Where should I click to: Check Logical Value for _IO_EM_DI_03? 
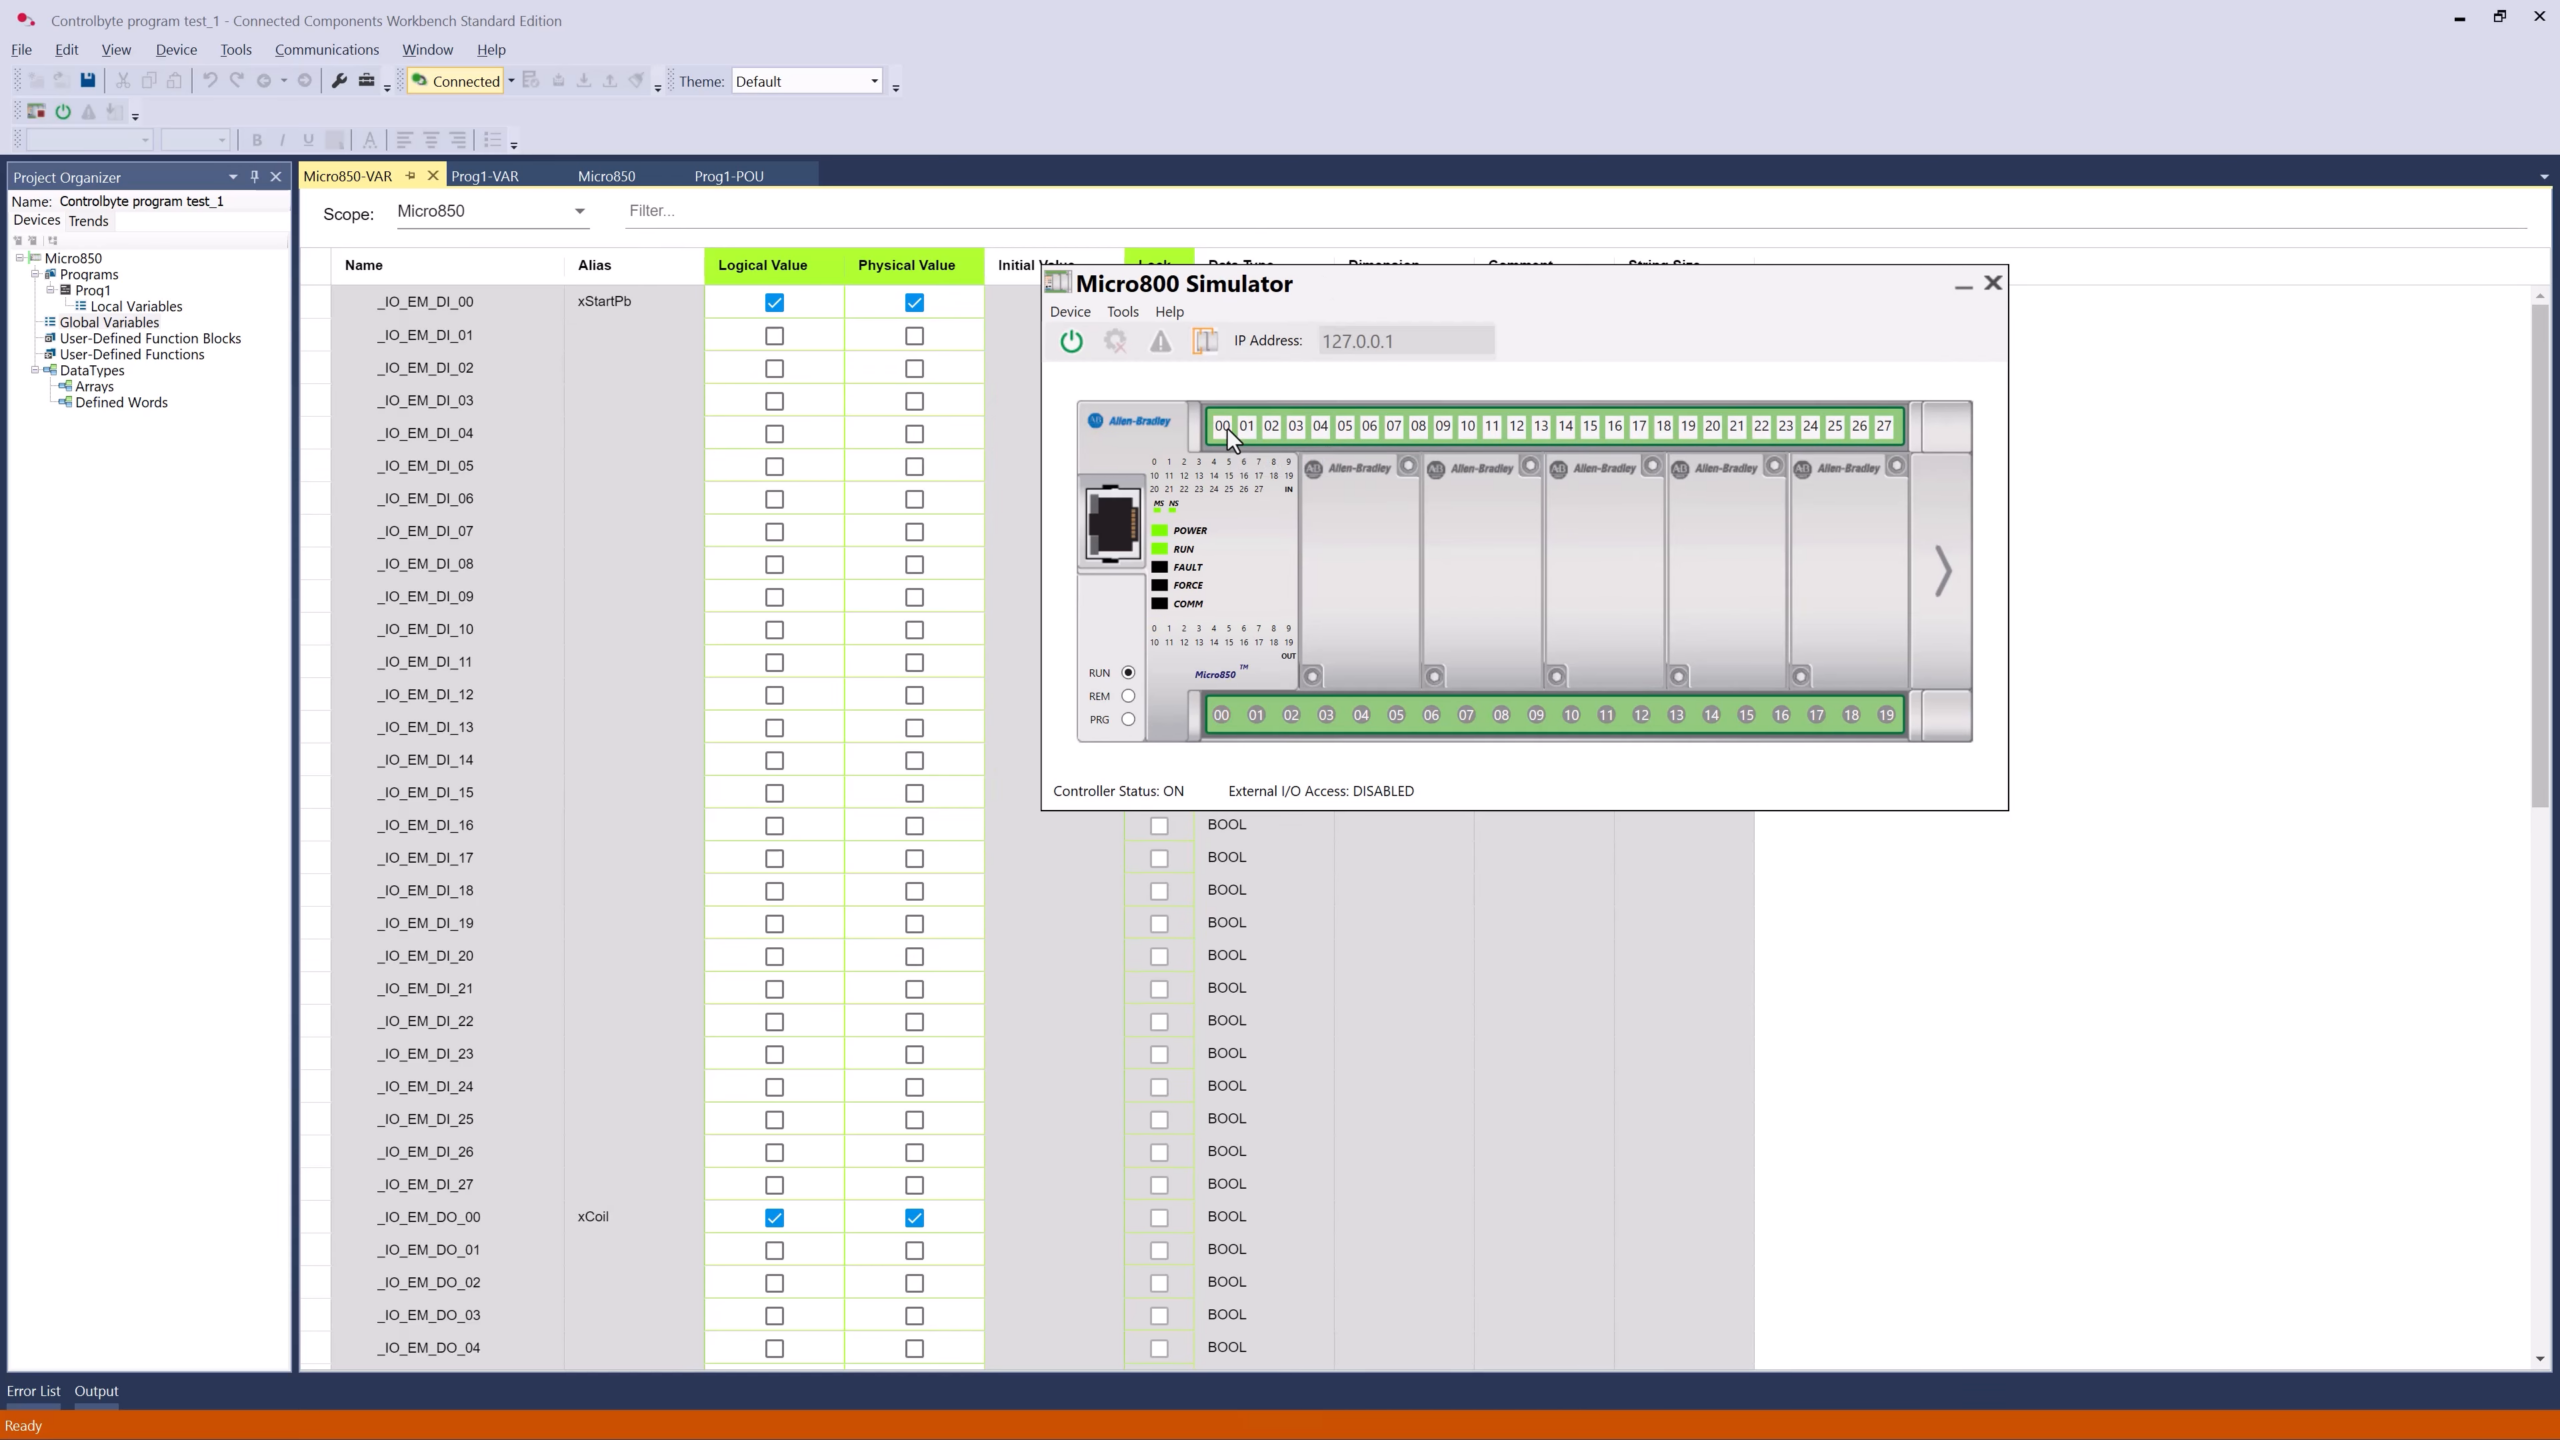(x=774, y=401)
